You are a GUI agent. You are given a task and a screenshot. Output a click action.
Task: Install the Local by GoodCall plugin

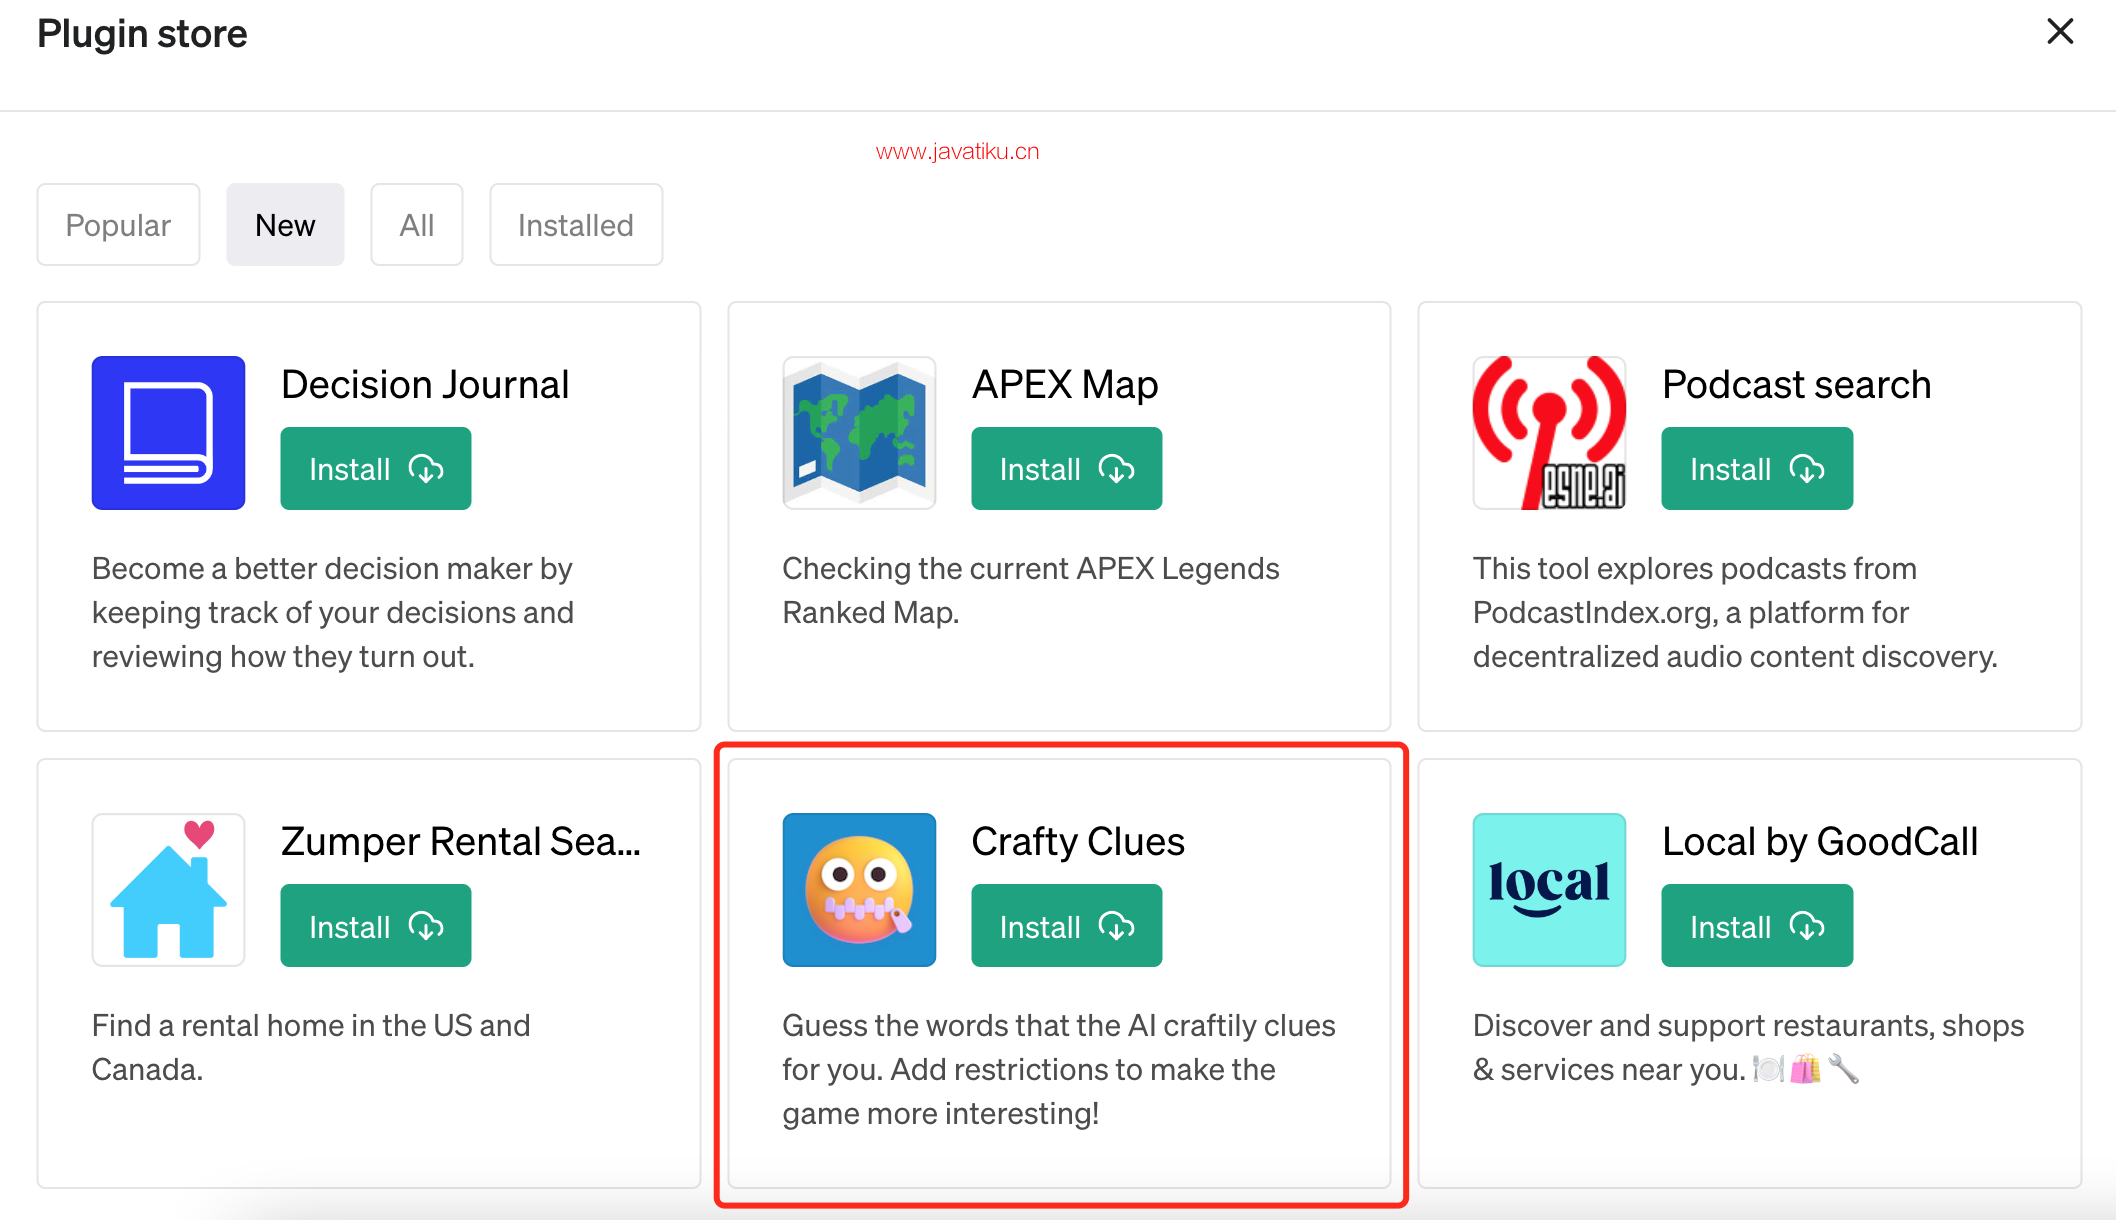[1757, 926]
